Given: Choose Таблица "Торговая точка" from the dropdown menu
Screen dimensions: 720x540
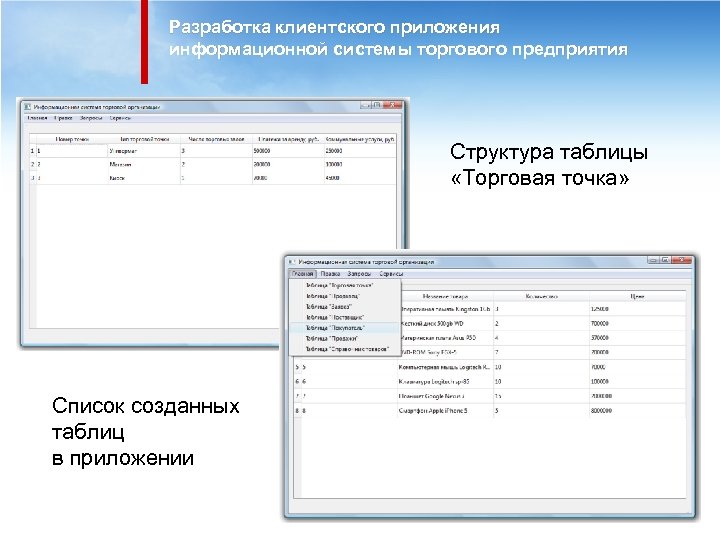Looking at the screenshot, I should (x=345, y=285).
